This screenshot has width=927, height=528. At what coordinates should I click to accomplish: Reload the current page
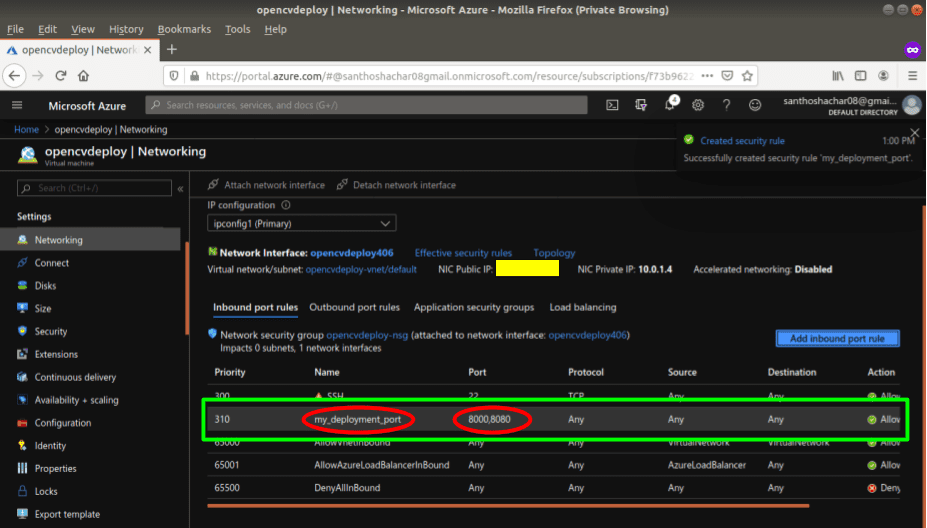pyautogui.click(x=60, y=76)
